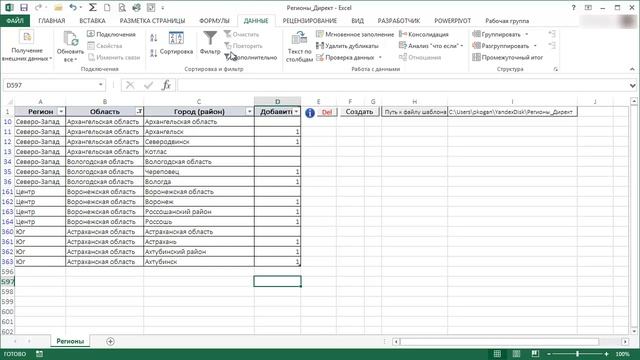Switch to Page Layout view in status bar
The height and width of the screenshot is (360, 640).
[516, 354]
